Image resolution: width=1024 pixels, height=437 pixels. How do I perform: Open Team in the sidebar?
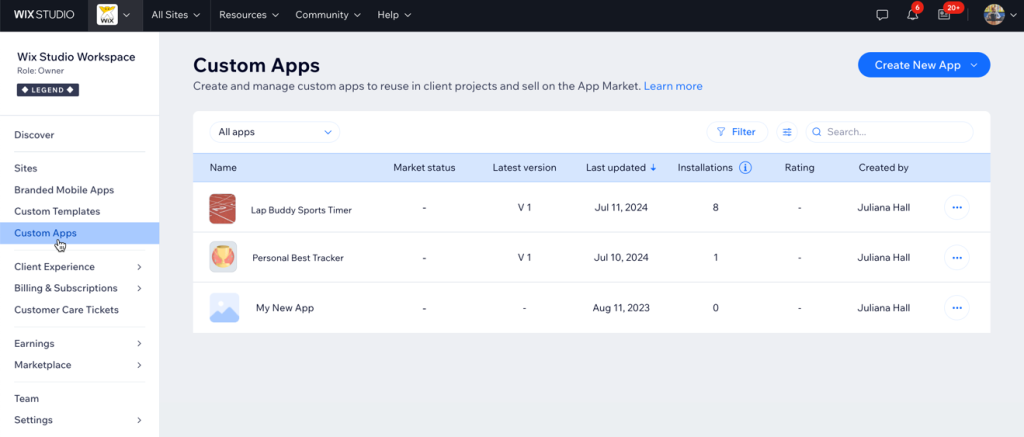tap(26, 398)
